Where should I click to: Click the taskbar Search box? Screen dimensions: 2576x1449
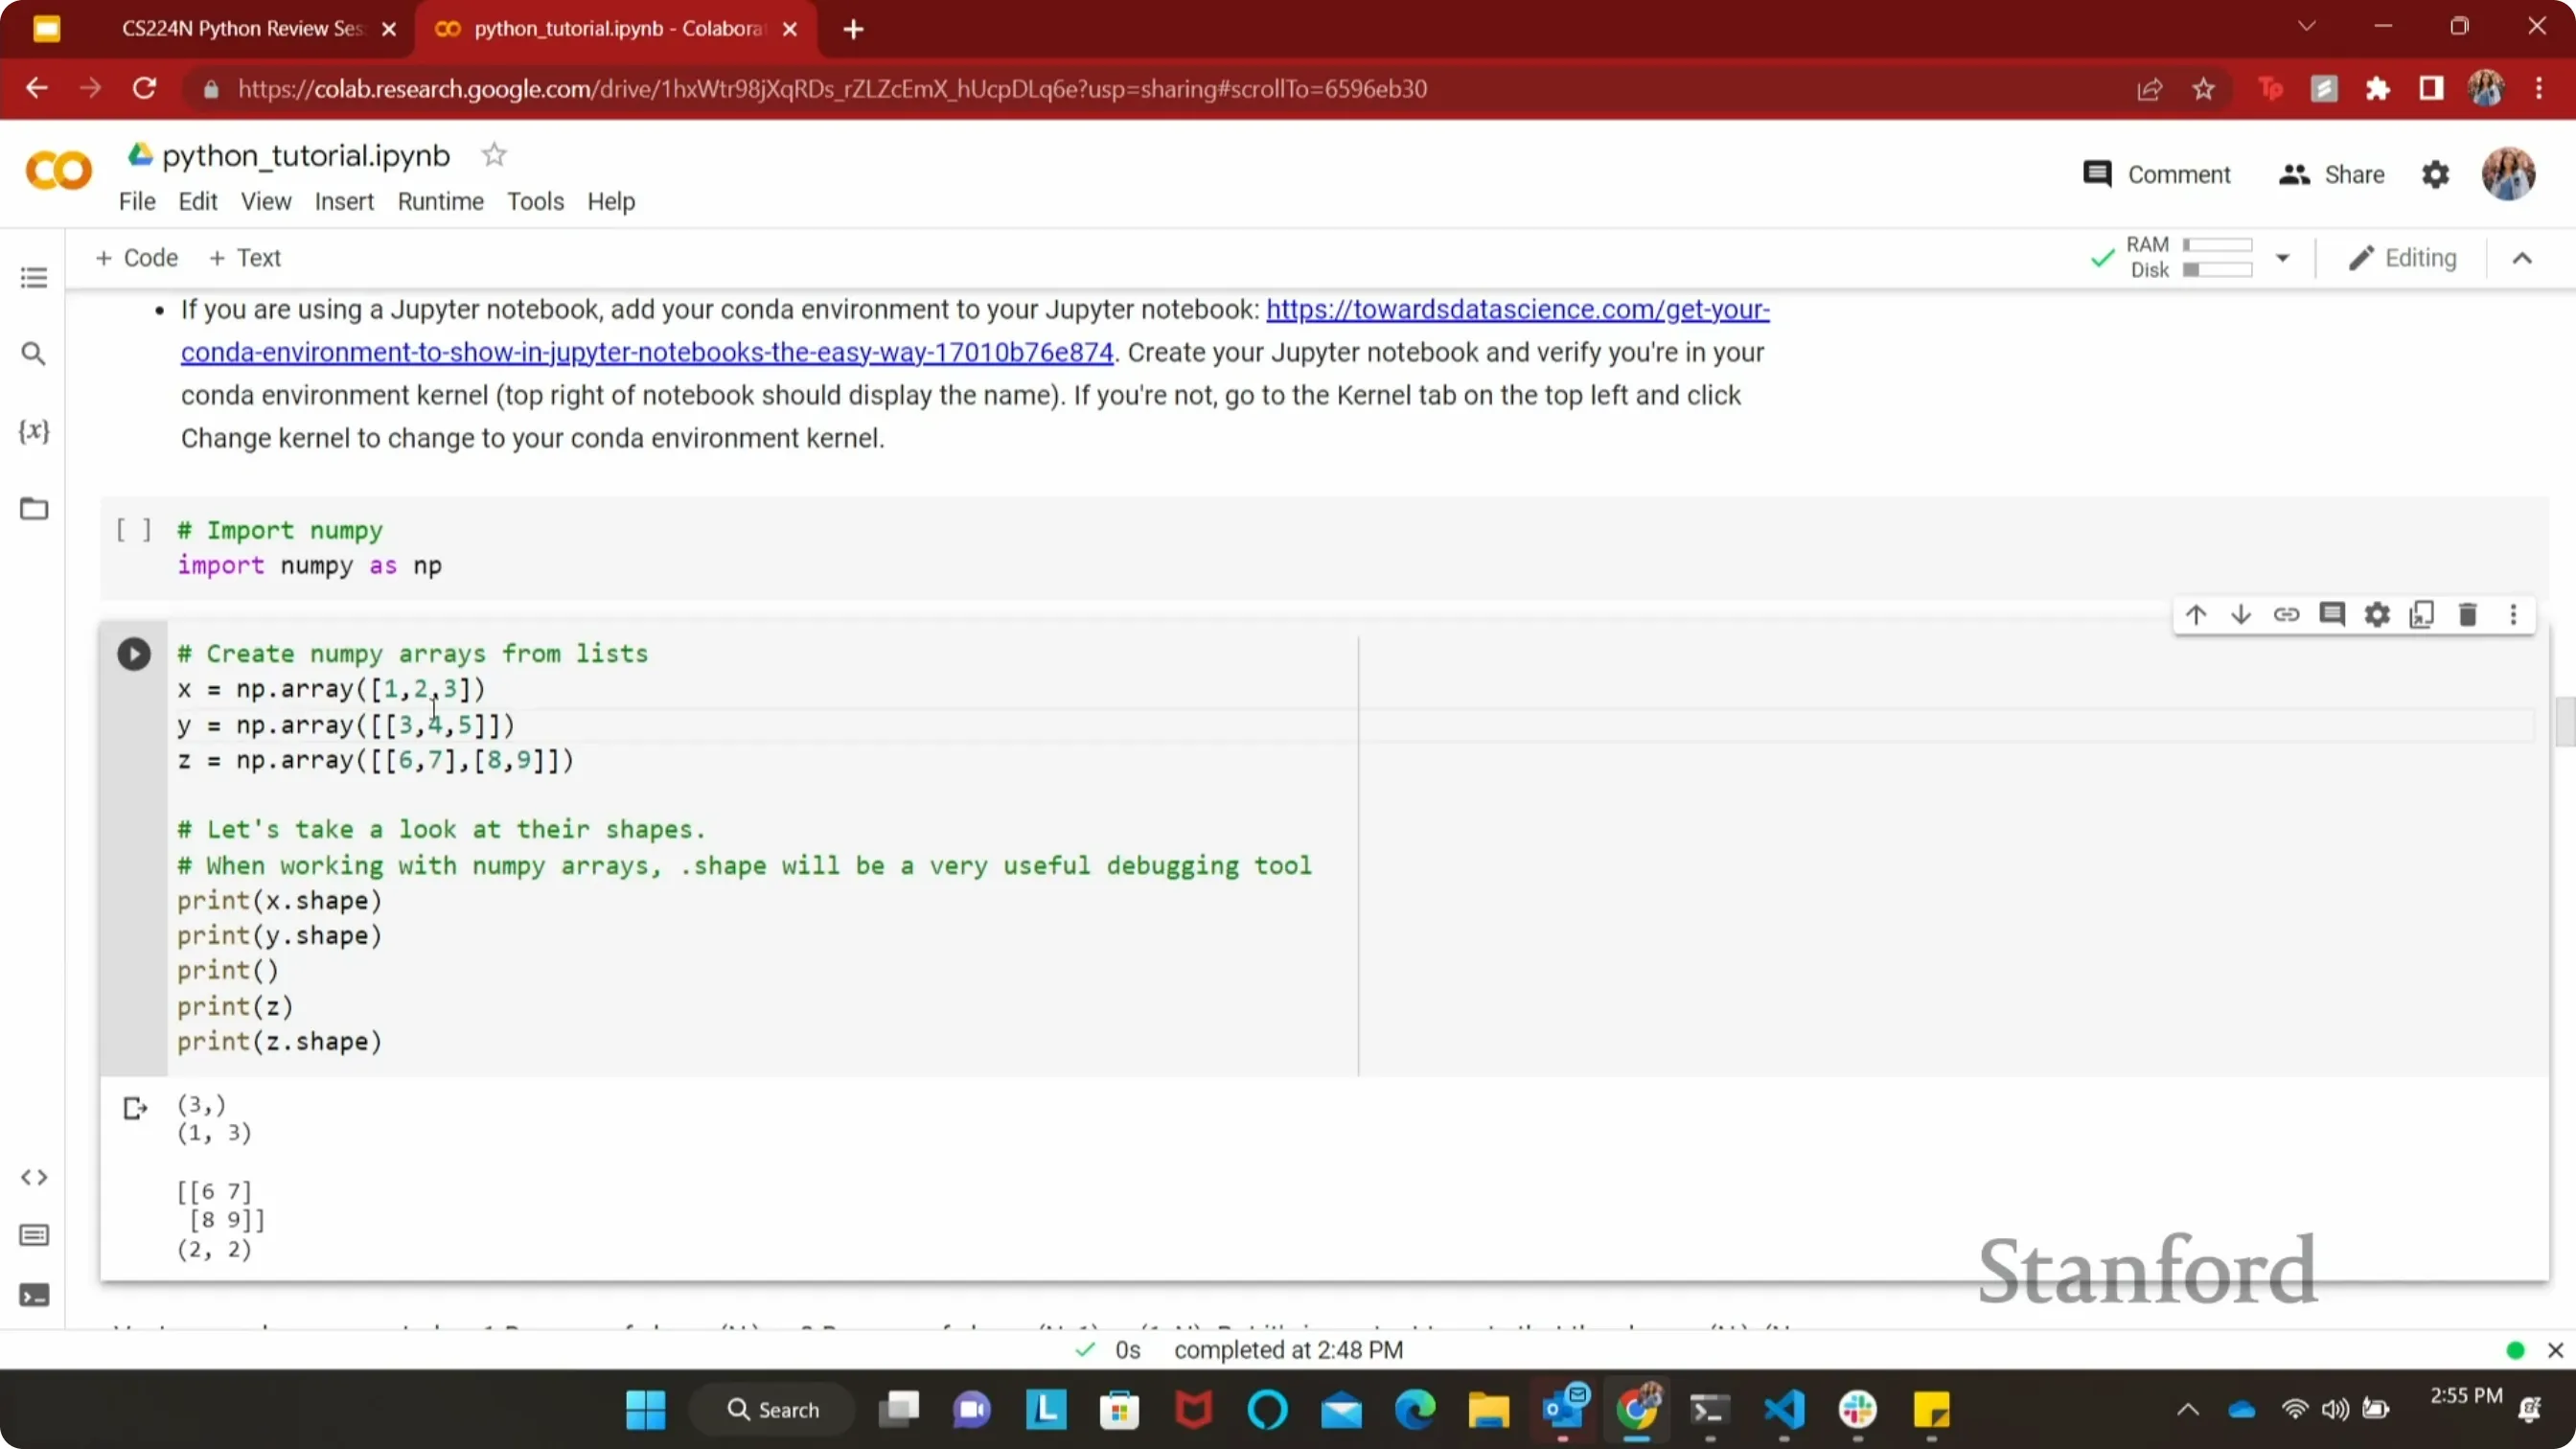point(772,1410)
